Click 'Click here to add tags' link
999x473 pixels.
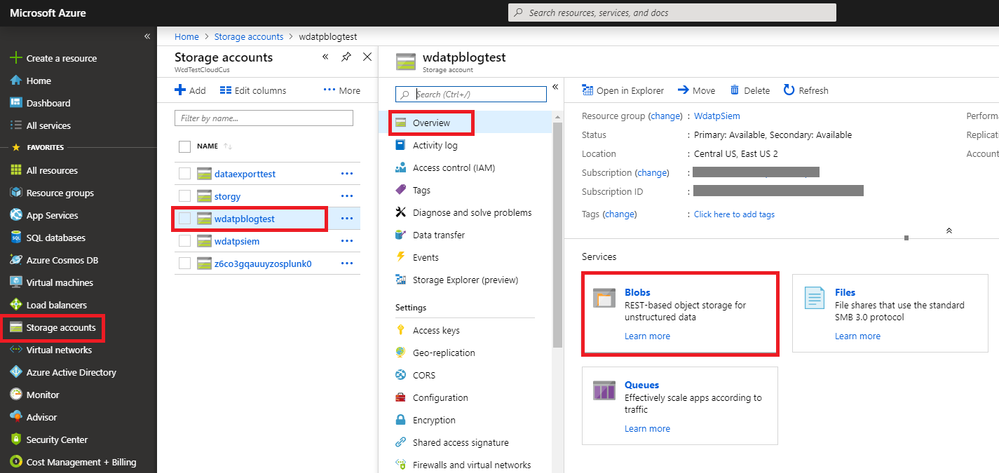(734, 214)
